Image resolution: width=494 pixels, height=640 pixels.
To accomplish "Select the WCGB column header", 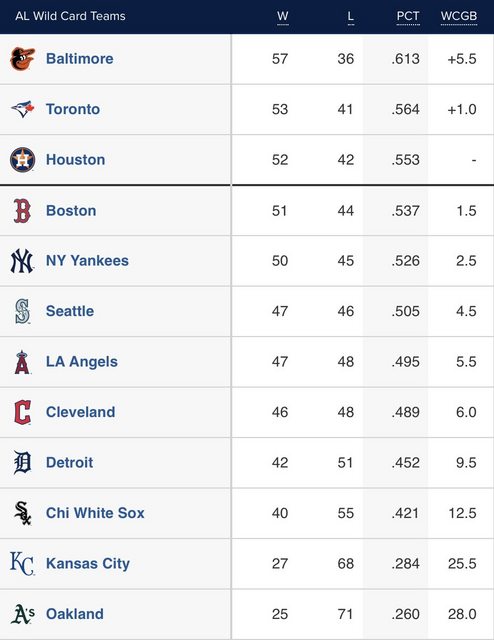I will pos(459,16).
